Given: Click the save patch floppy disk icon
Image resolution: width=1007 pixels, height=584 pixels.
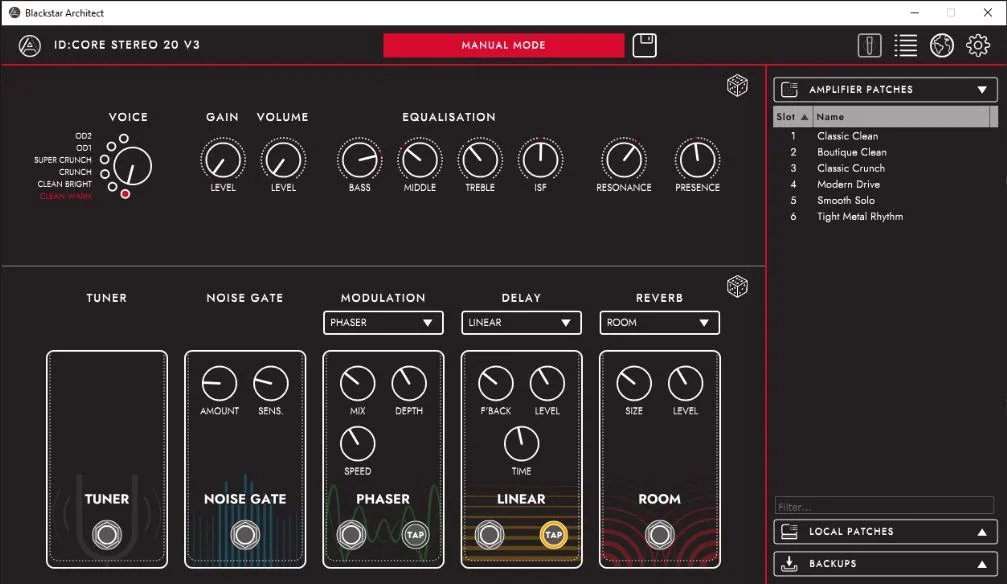Looking at the screenshot, I should (x=645, y=45).
